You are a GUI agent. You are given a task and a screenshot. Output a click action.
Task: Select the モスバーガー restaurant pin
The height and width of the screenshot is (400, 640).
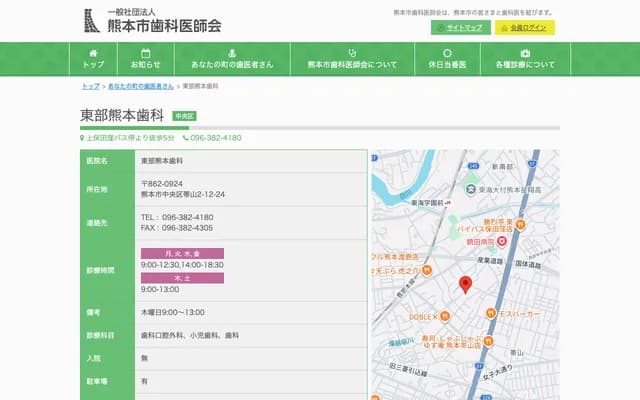491,313
